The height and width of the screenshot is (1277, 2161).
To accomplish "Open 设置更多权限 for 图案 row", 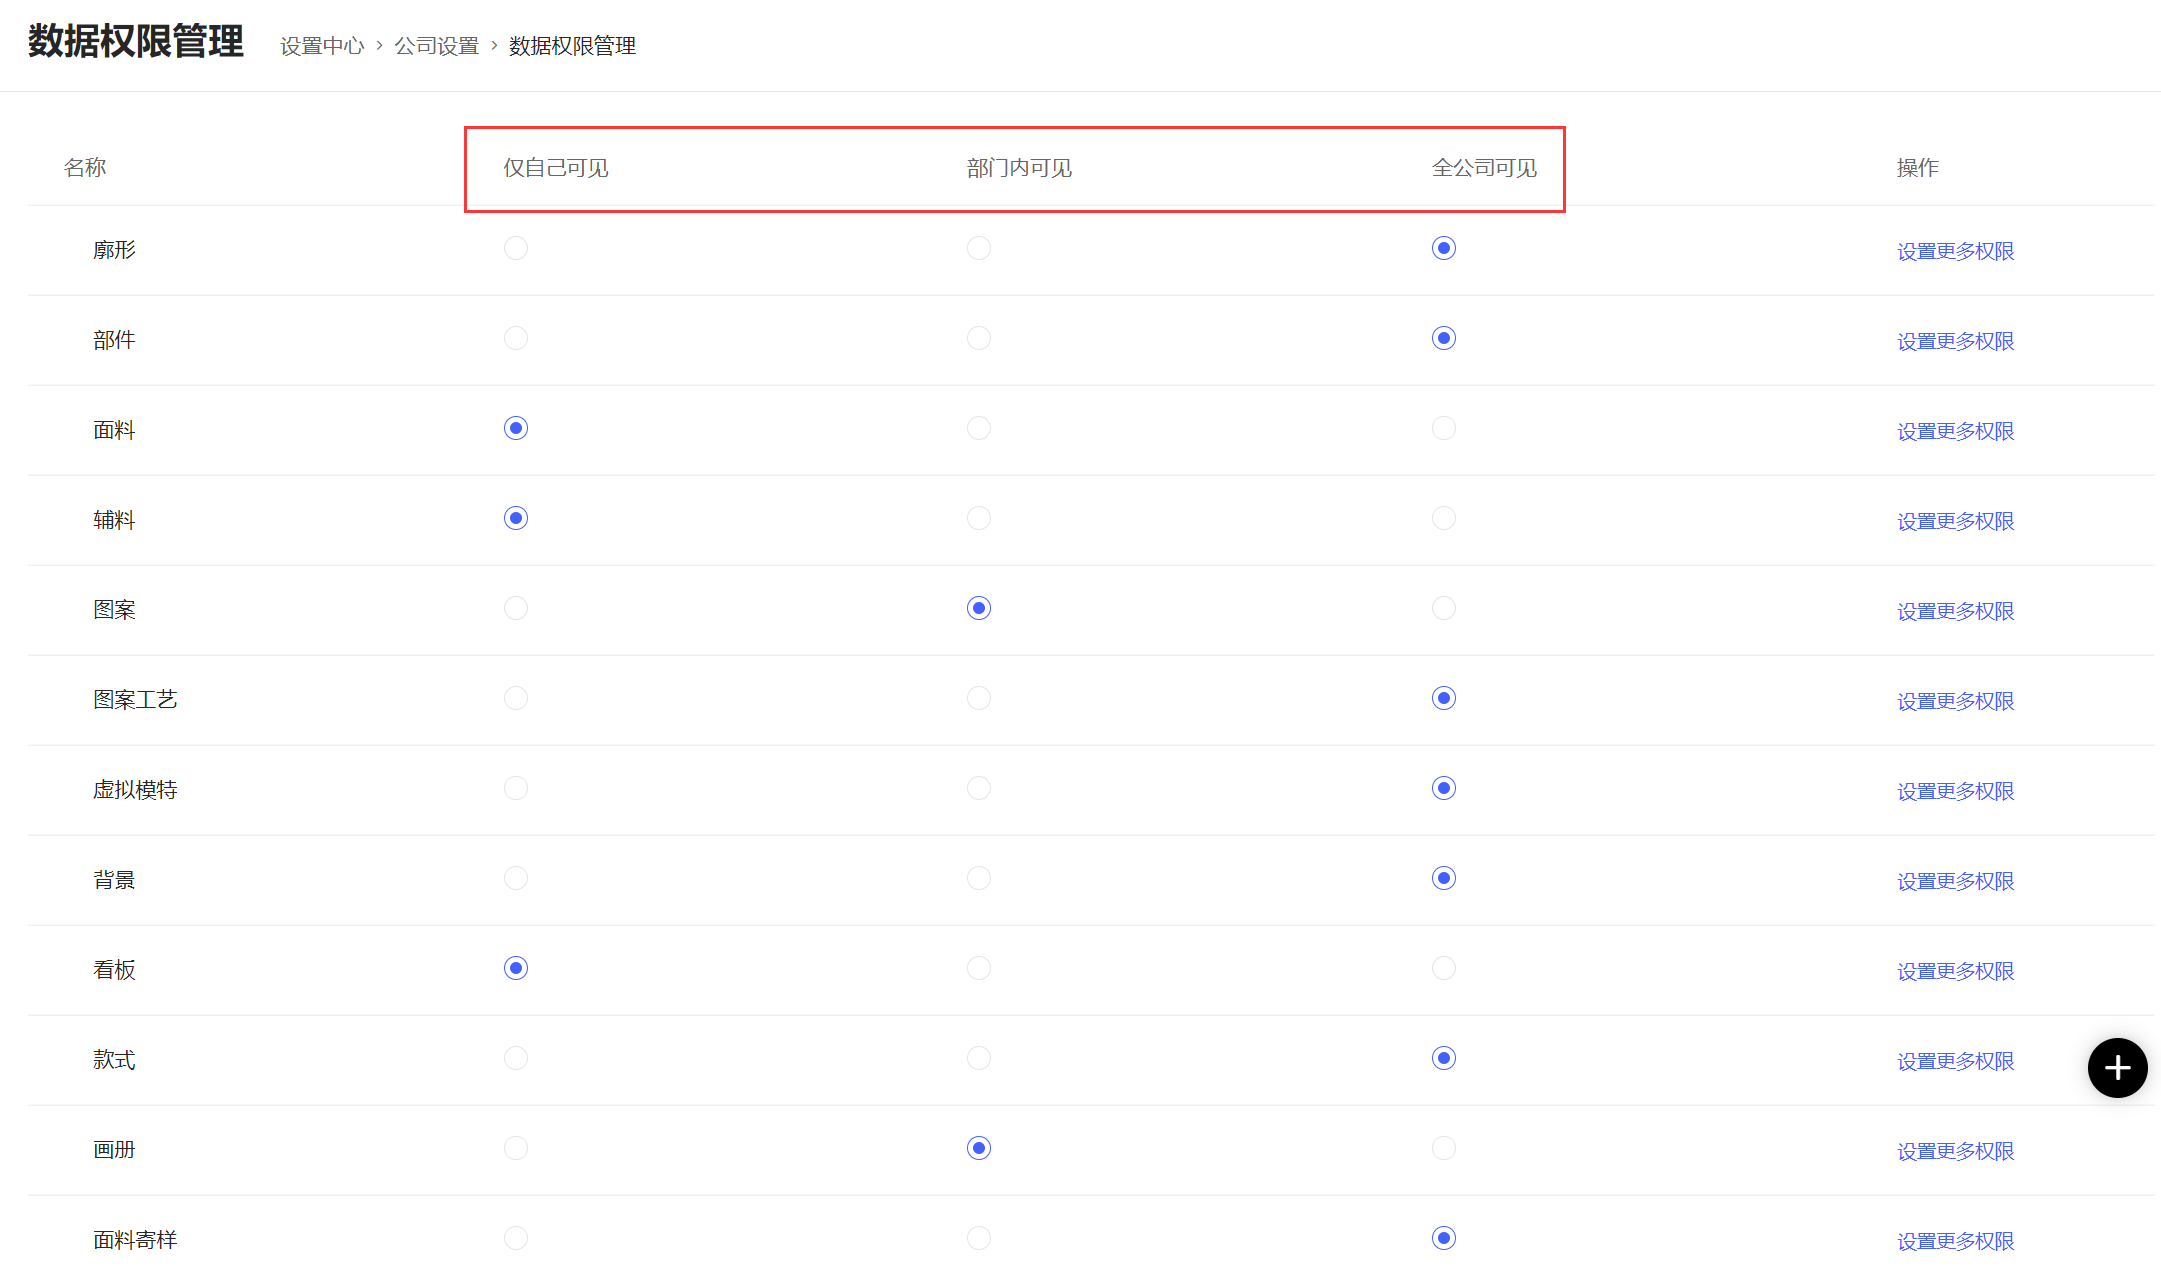I will click(1955, 611).
